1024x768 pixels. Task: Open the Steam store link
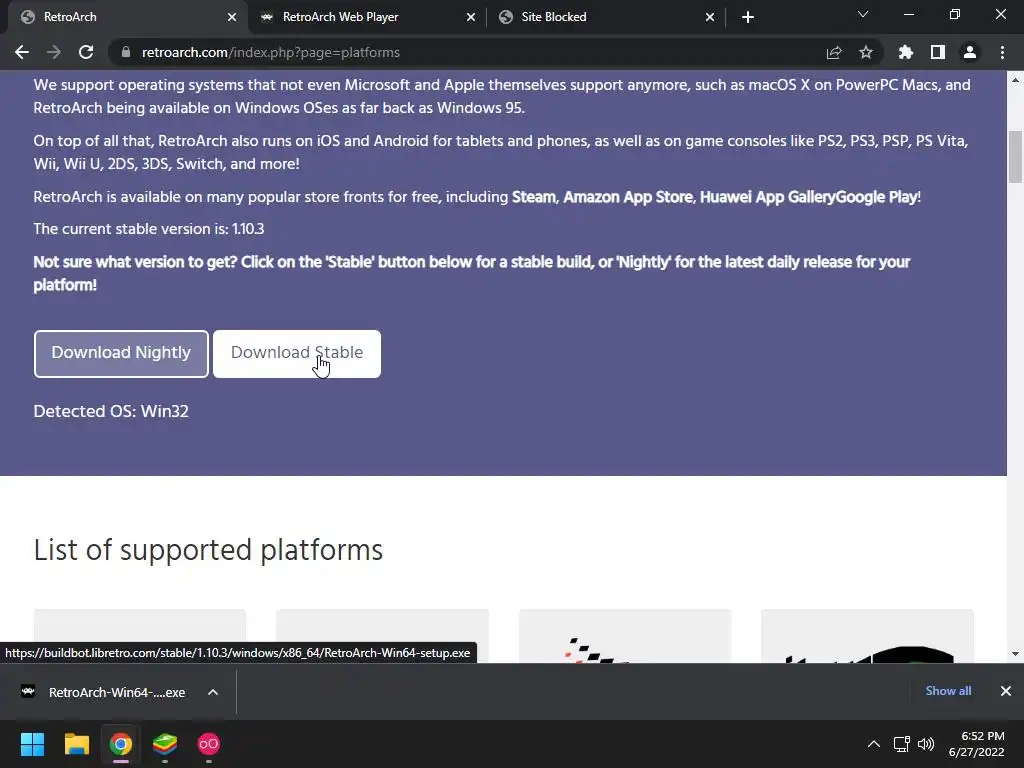tap(534, 197)
